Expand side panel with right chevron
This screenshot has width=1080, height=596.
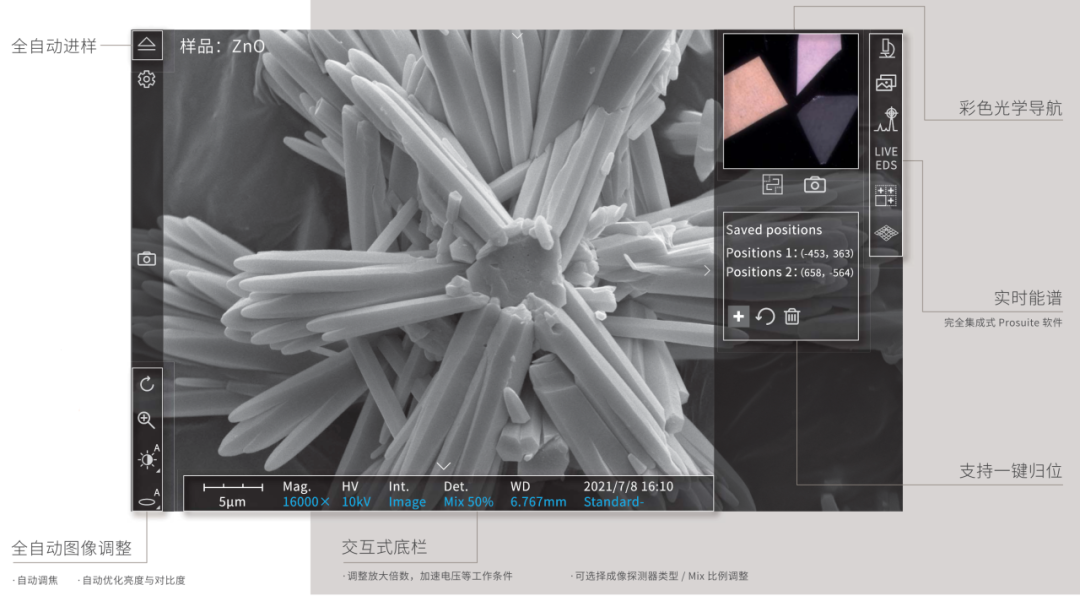pos(707,270)
